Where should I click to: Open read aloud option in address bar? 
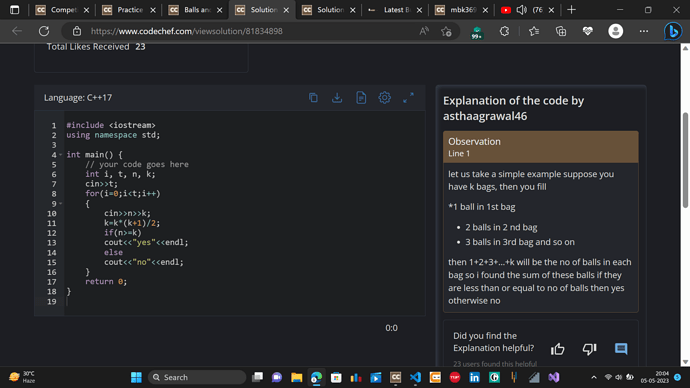click(424, 31)
